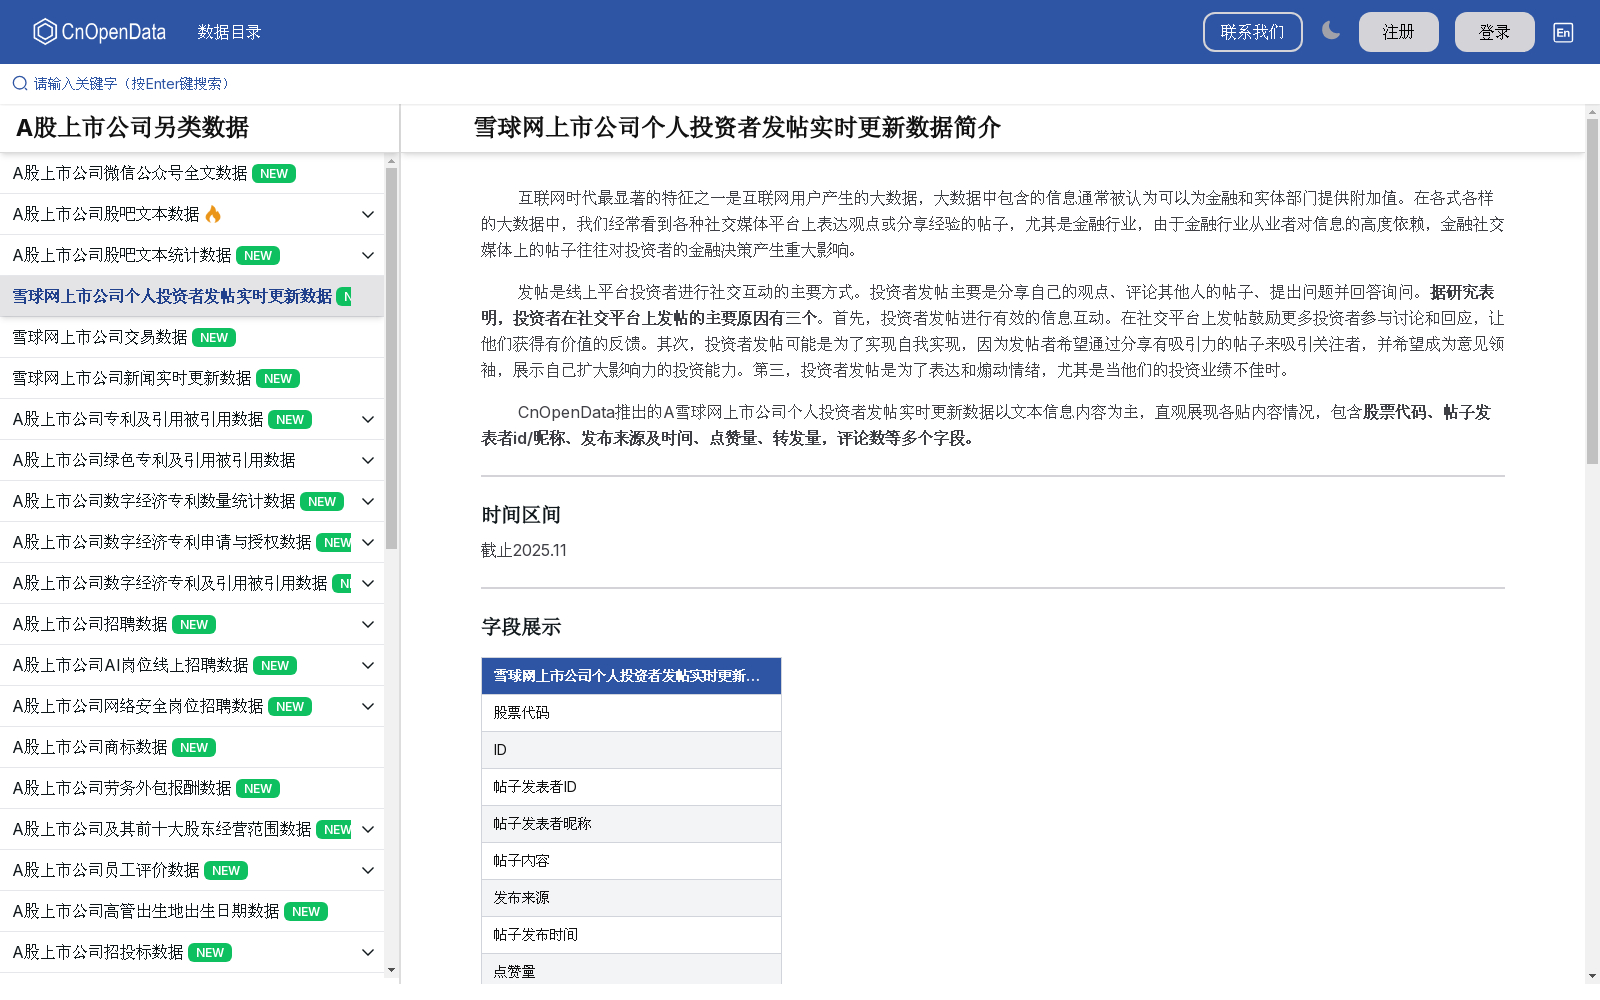Switch language with En icon
This screenshot has height=1000, width=1600.
click(x=1563, y=32)
